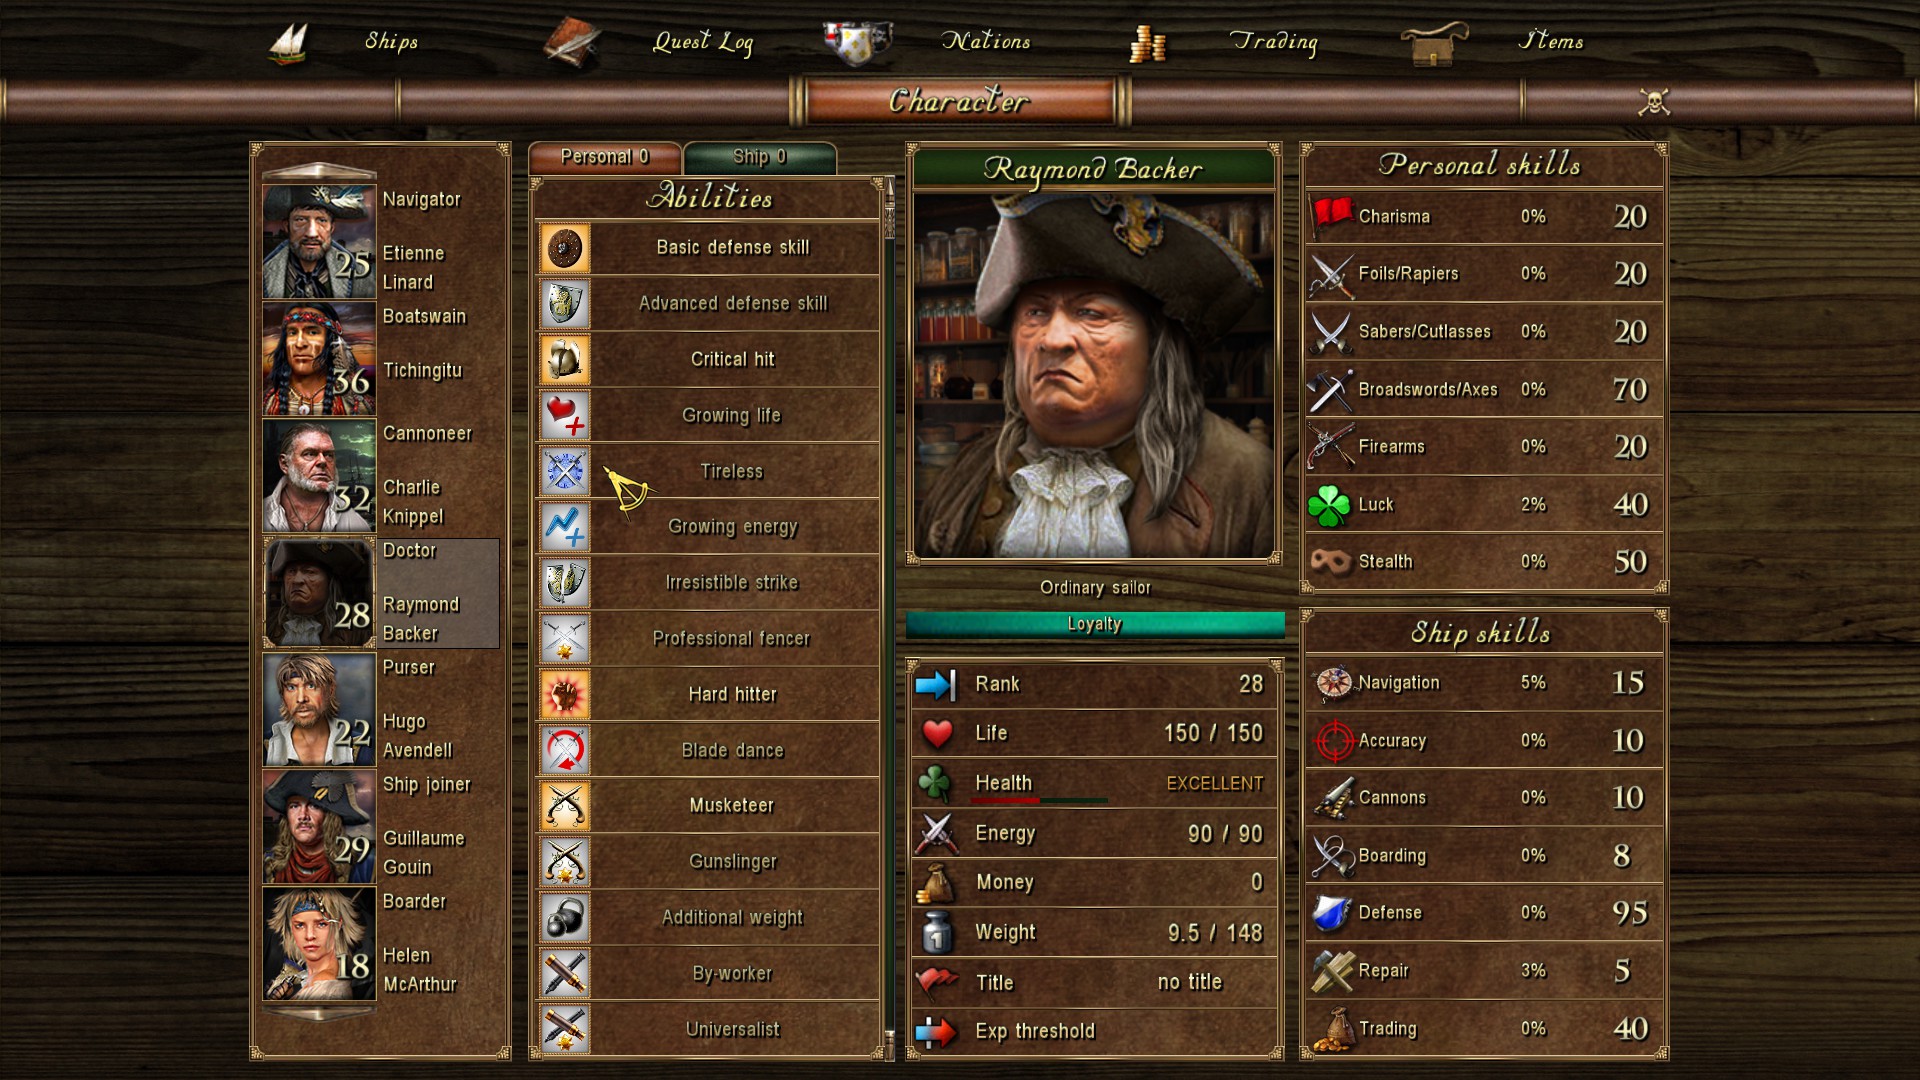Click the Basic defense skill shield icon
The width and height of the screenshot is (1920, 1080).
pos(565,248)
